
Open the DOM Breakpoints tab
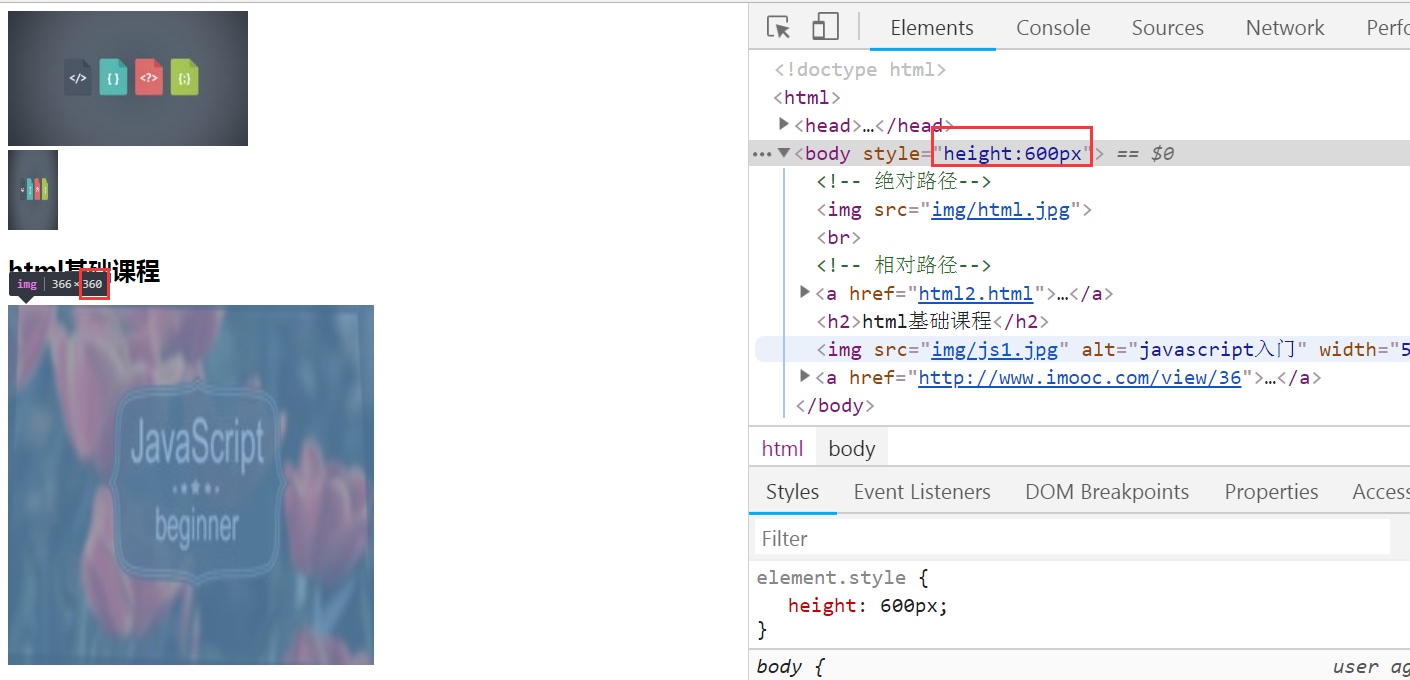(x=1107, y=492)
